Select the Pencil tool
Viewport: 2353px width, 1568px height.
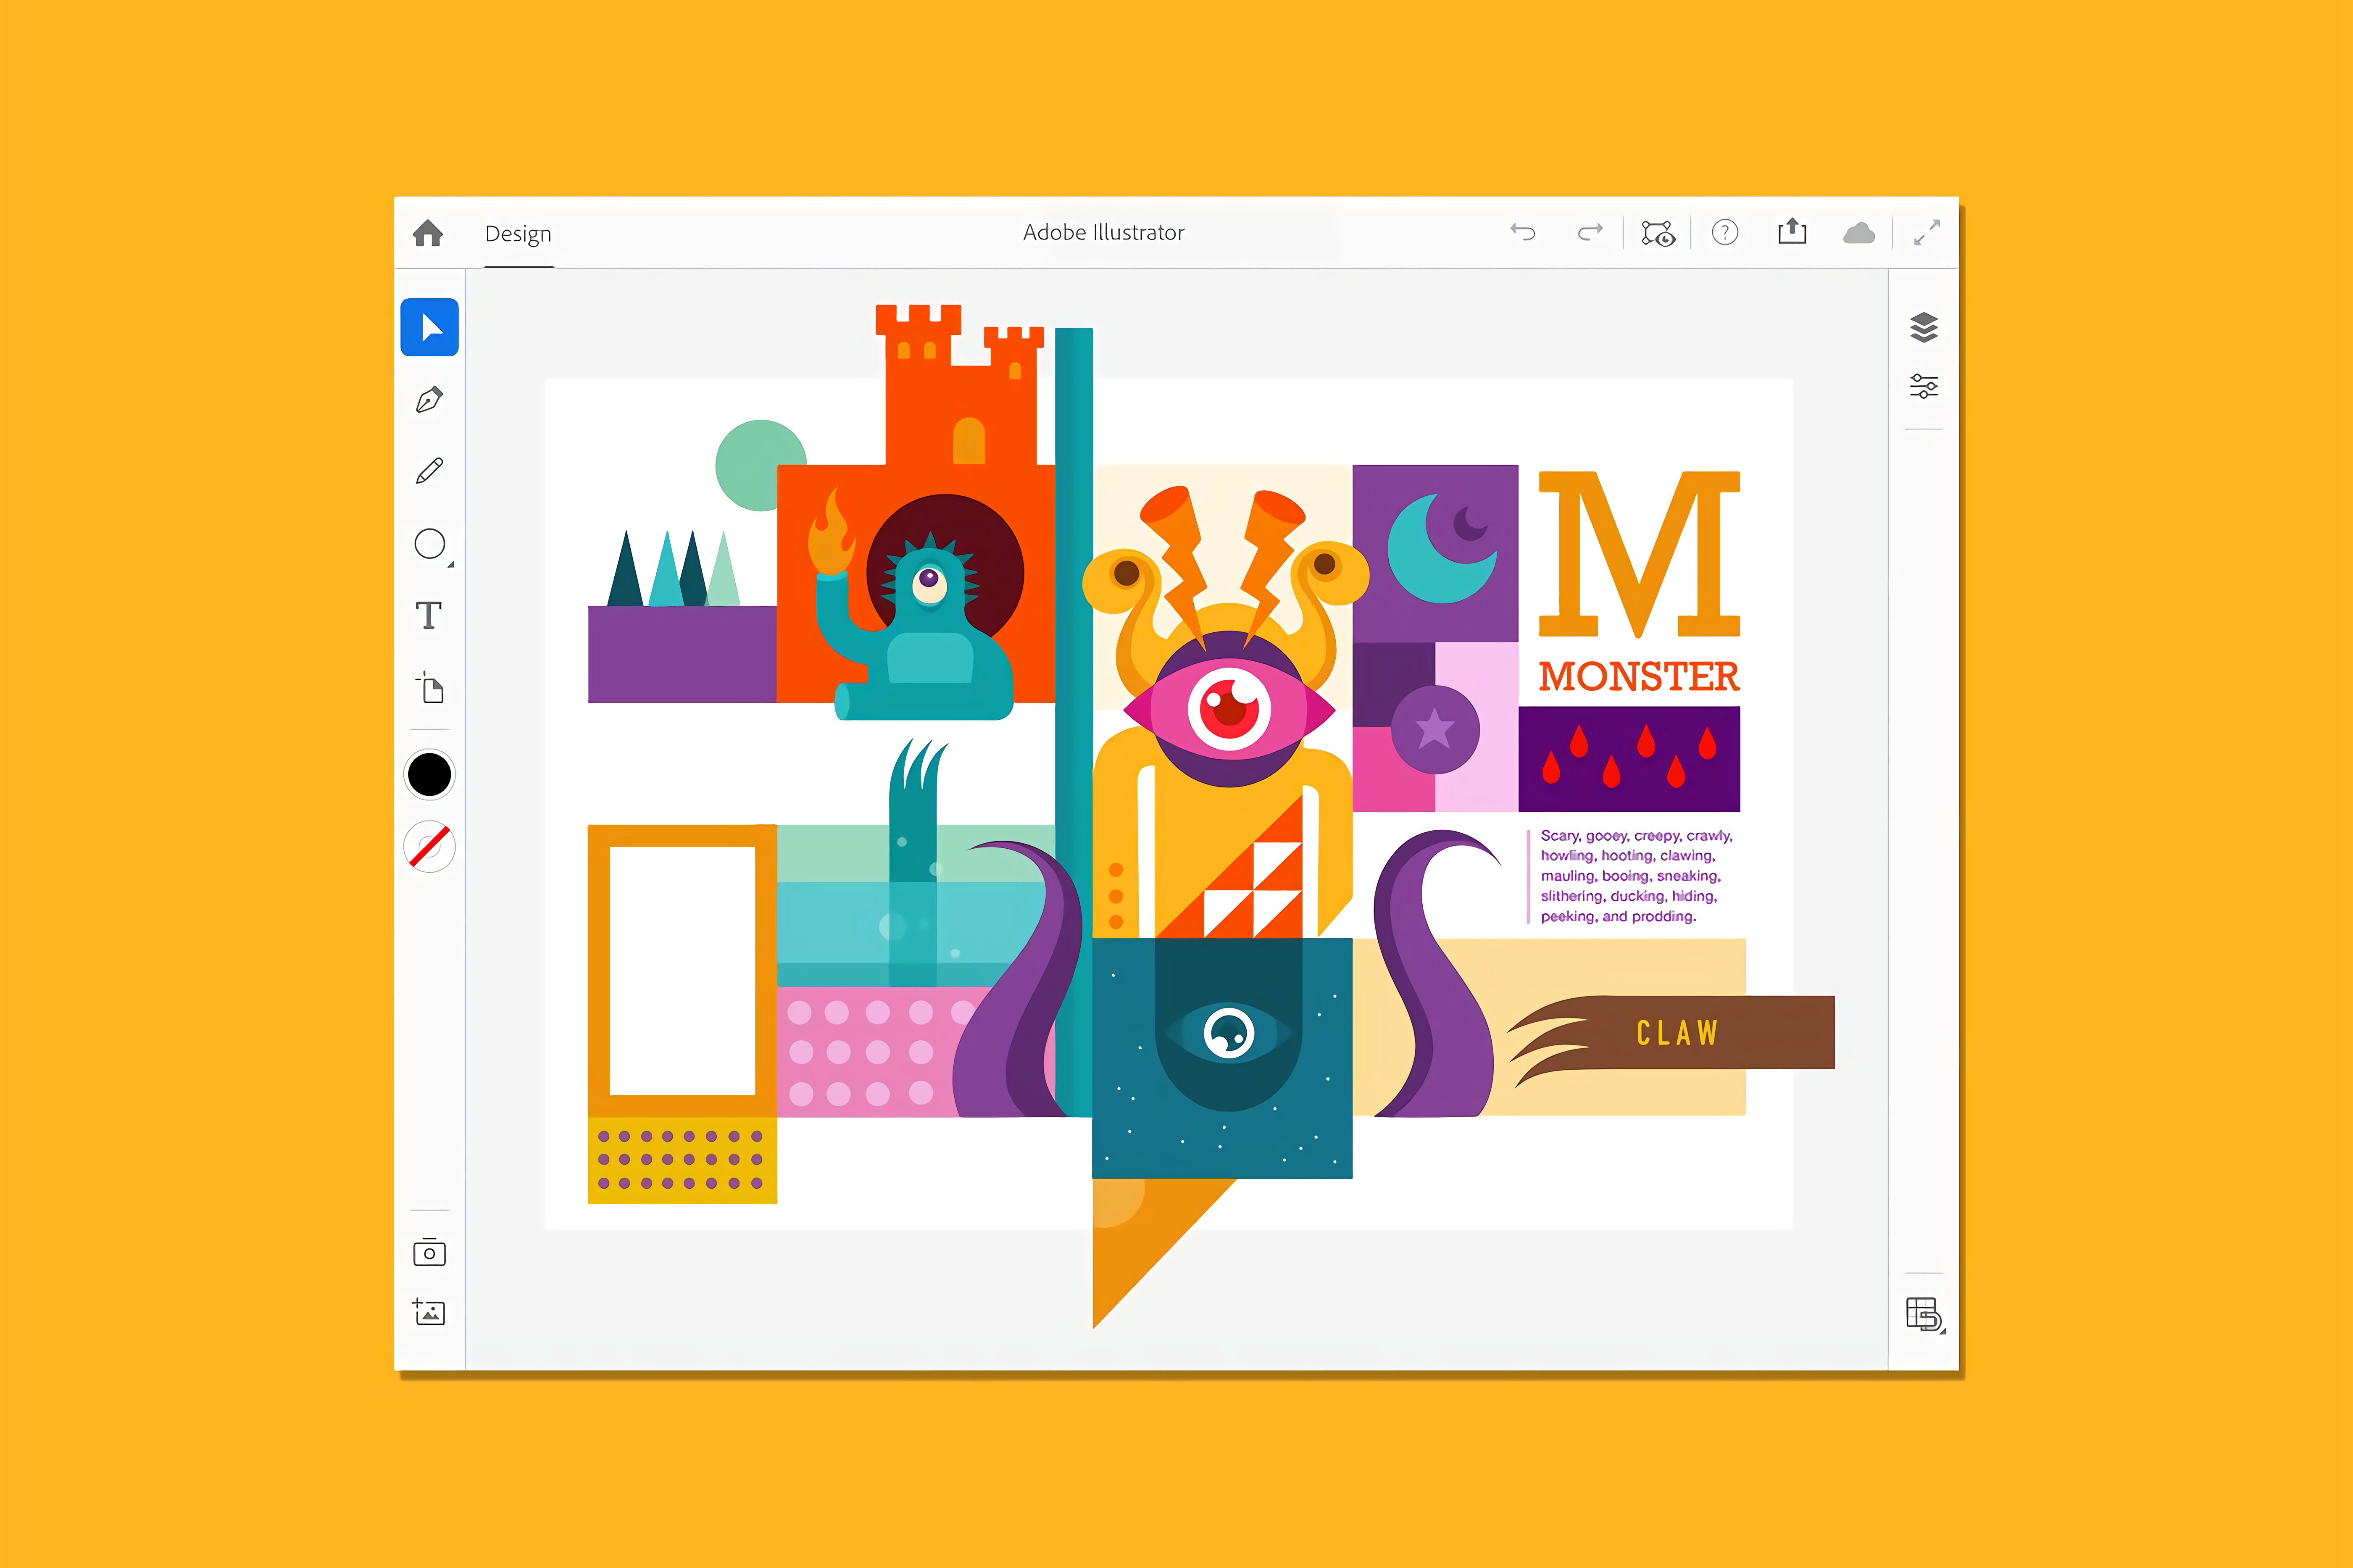[430, 471]
